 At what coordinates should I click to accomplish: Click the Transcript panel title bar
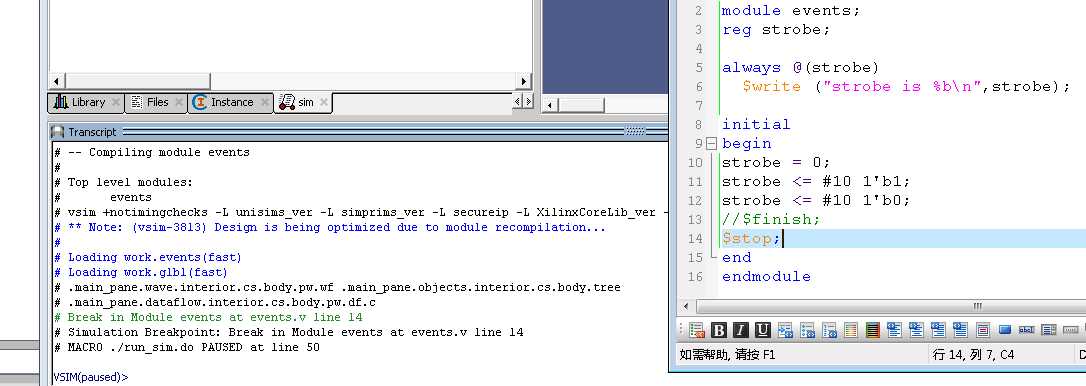pos(359,132)
